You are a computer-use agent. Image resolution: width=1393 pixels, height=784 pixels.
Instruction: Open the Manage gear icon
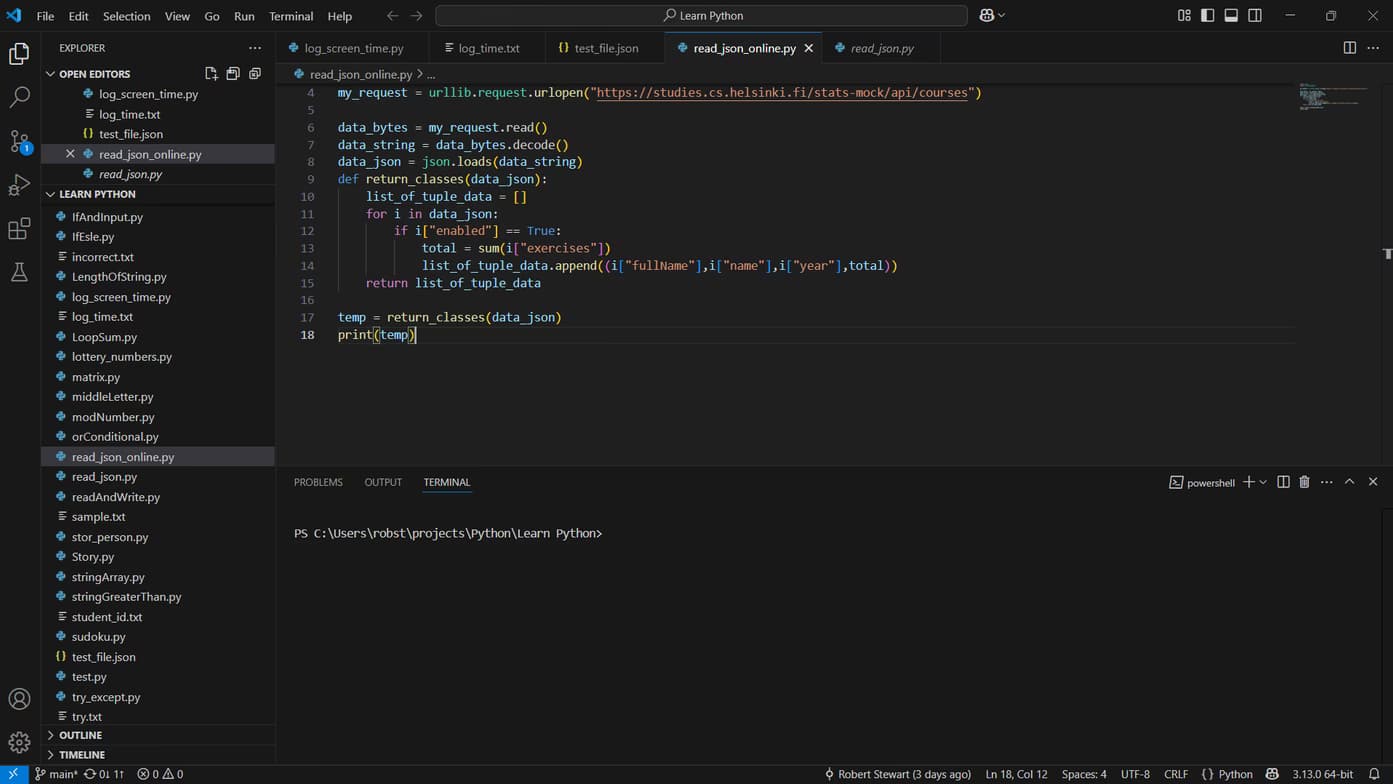[19, 742]
